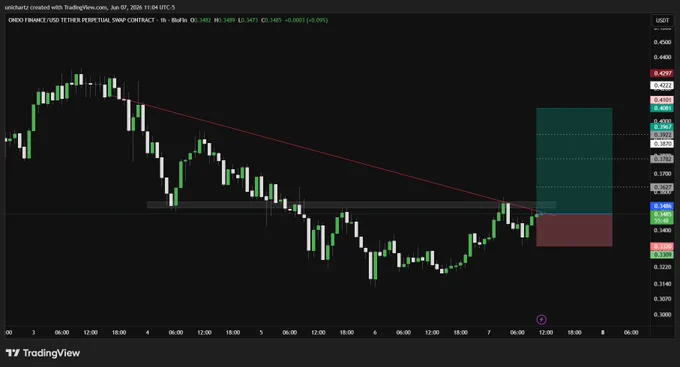680x367 pixels.
Task: Click the green 0.4081 target price label
Action: (662, 108)
